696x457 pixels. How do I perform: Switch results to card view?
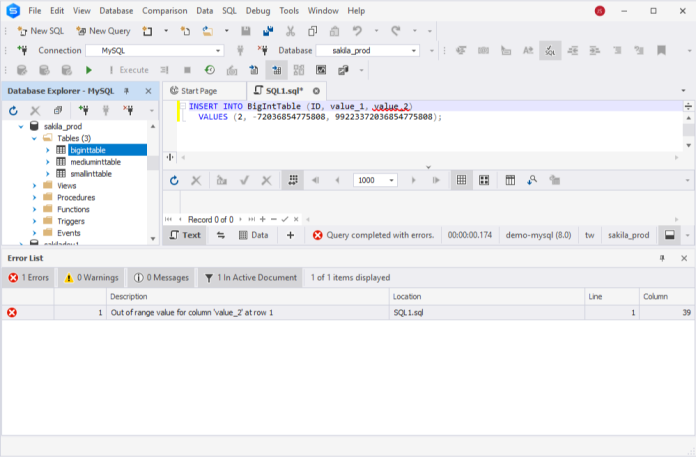483,180
